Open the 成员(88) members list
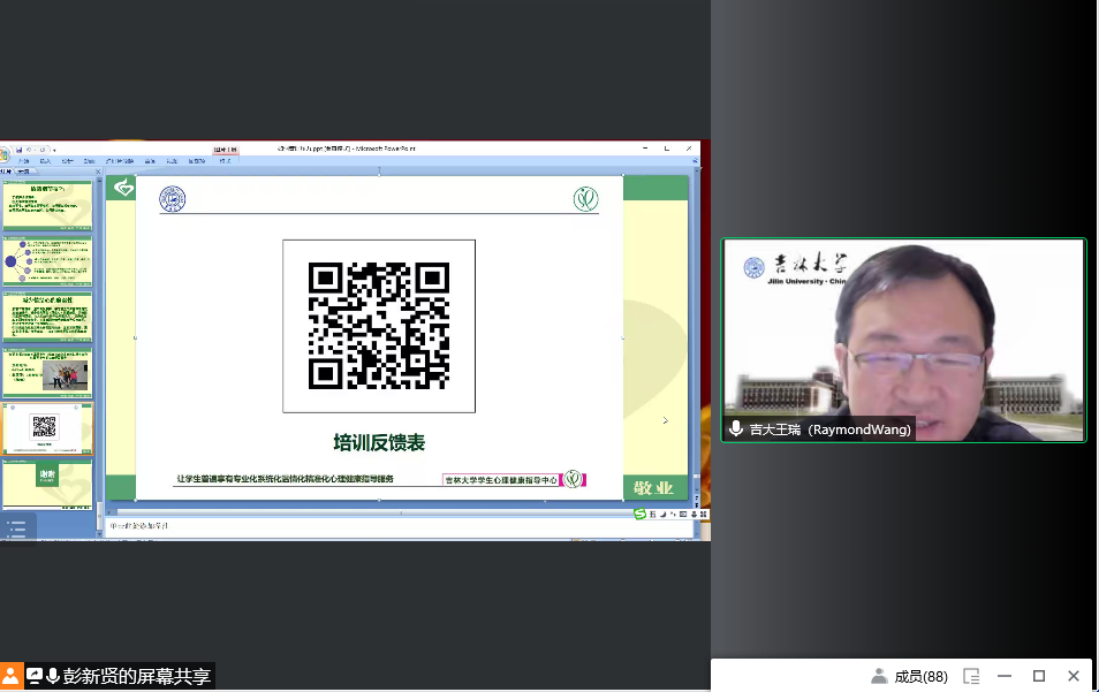This screenshot has height=692, width=1100. tap(909, 676)
